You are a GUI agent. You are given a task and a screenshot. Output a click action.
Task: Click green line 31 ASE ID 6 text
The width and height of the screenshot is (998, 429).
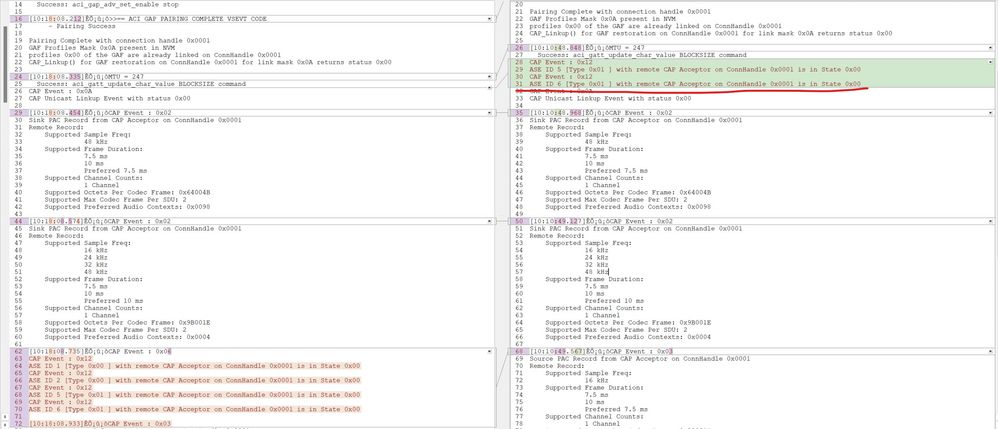(695, 84)
